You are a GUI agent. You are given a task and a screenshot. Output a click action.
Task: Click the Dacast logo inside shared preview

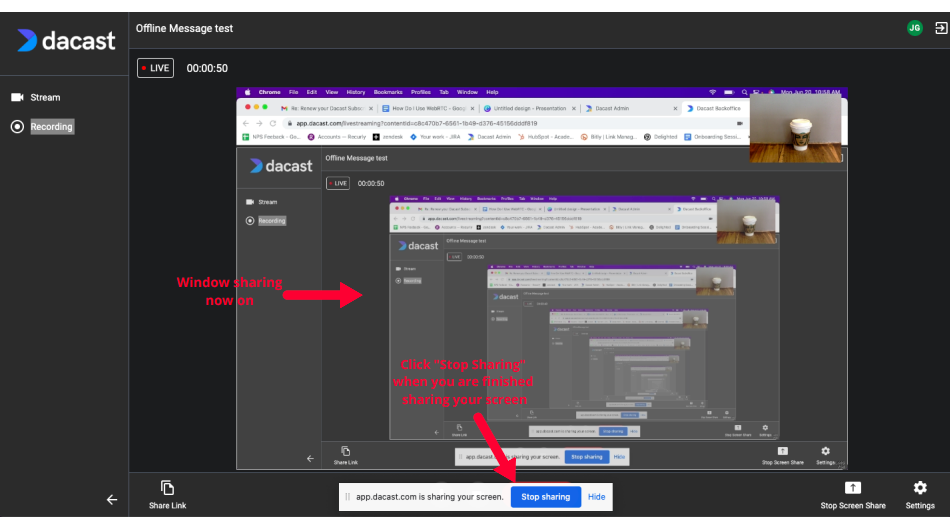coord(281,165)
